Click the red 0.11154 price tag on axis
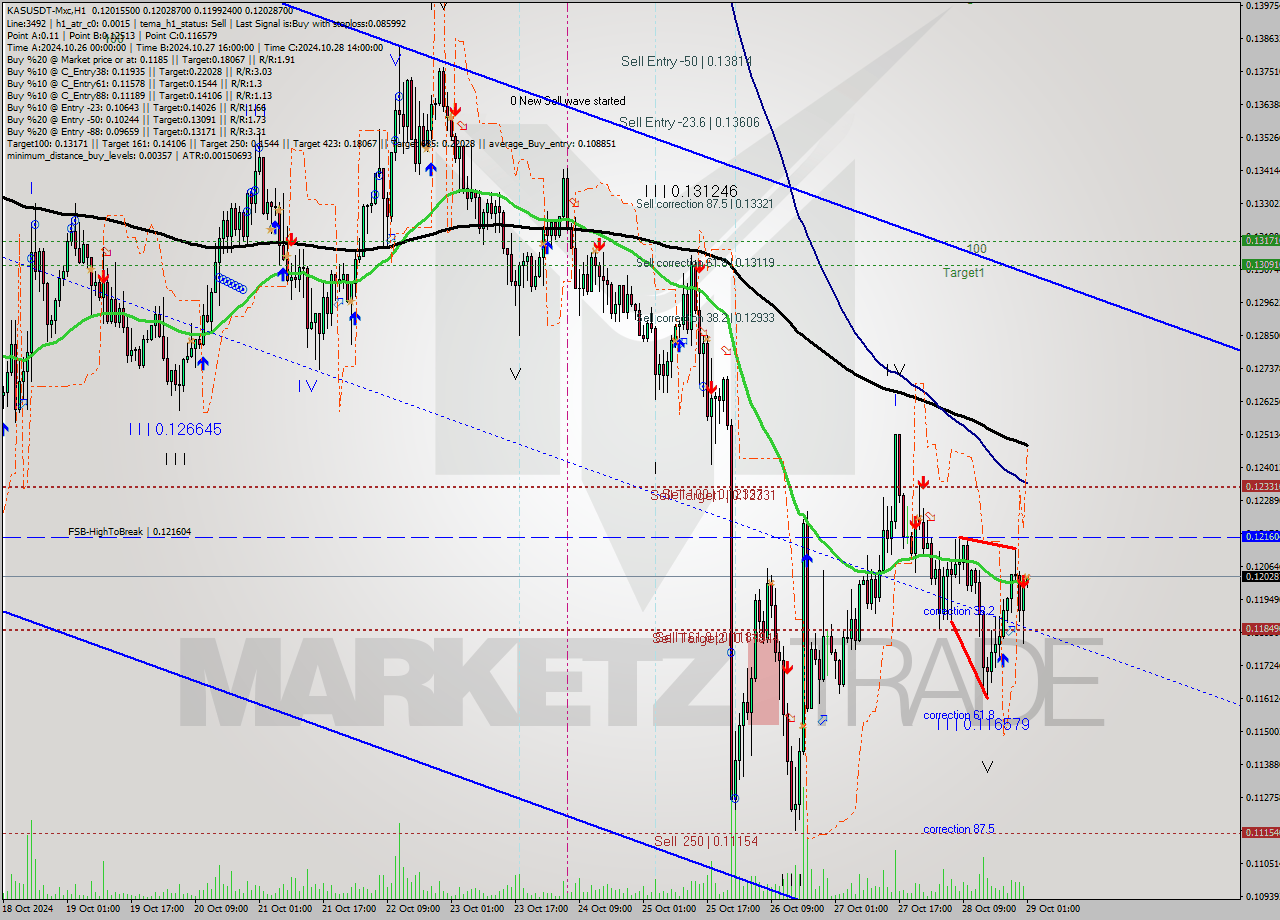Image resolution: width=1280 pixels, height=920 pixels. 1259,832
